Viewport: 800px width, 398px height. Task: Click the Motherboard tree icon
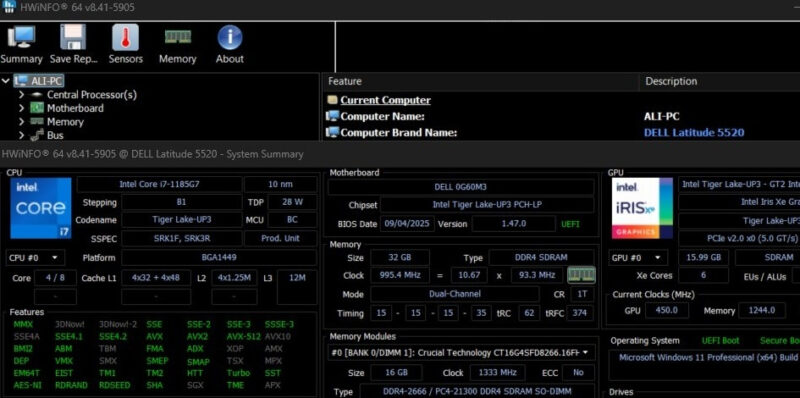37,108
